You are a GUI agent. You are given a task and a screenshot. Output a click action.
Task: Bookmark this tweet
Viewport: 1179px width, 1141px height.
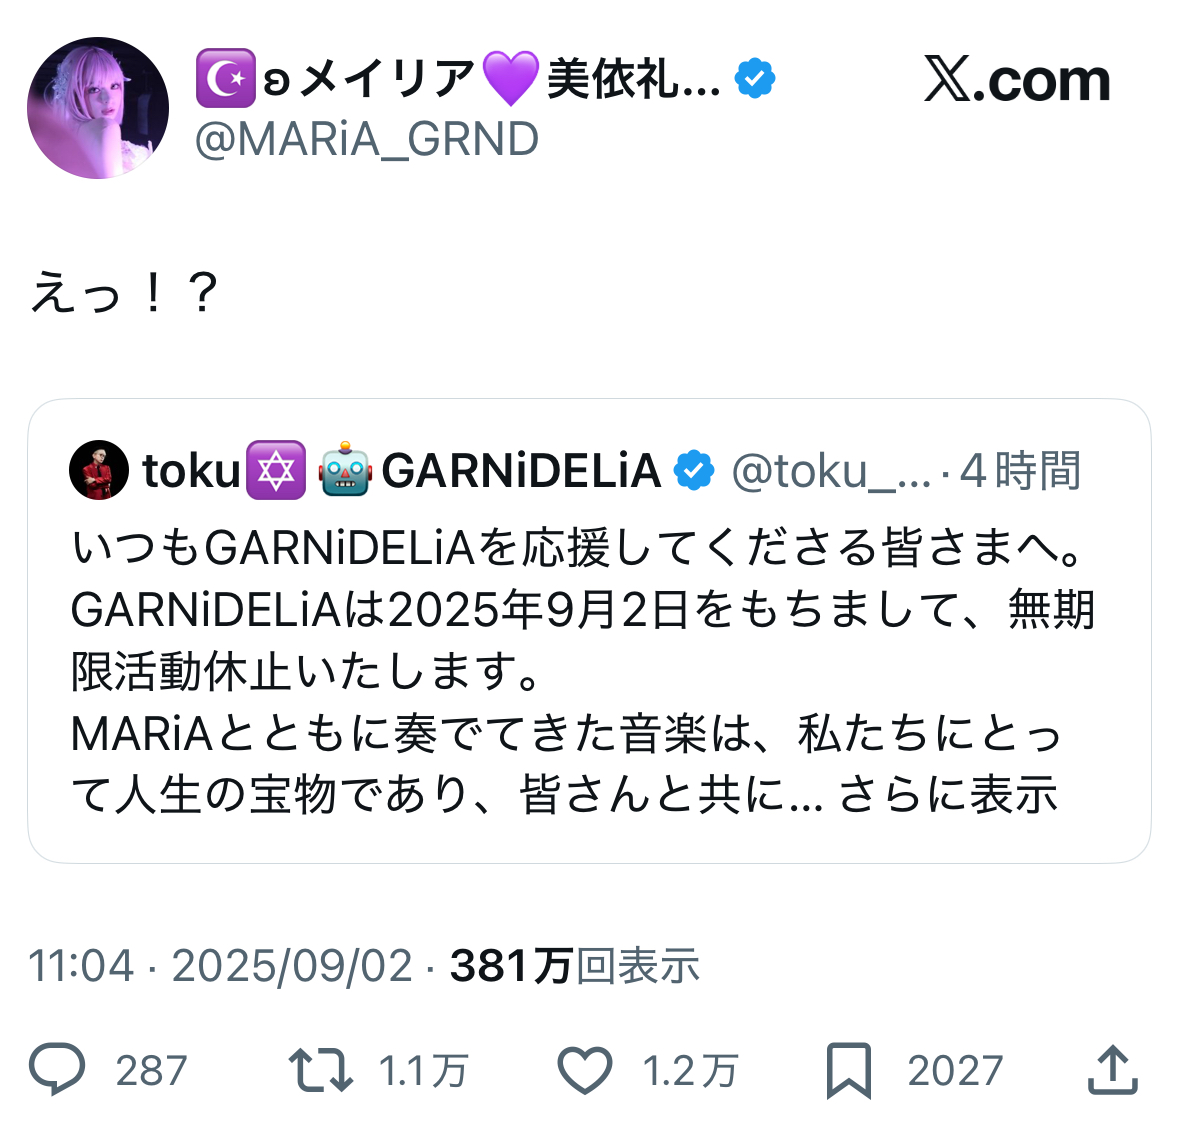[849, 1070]
